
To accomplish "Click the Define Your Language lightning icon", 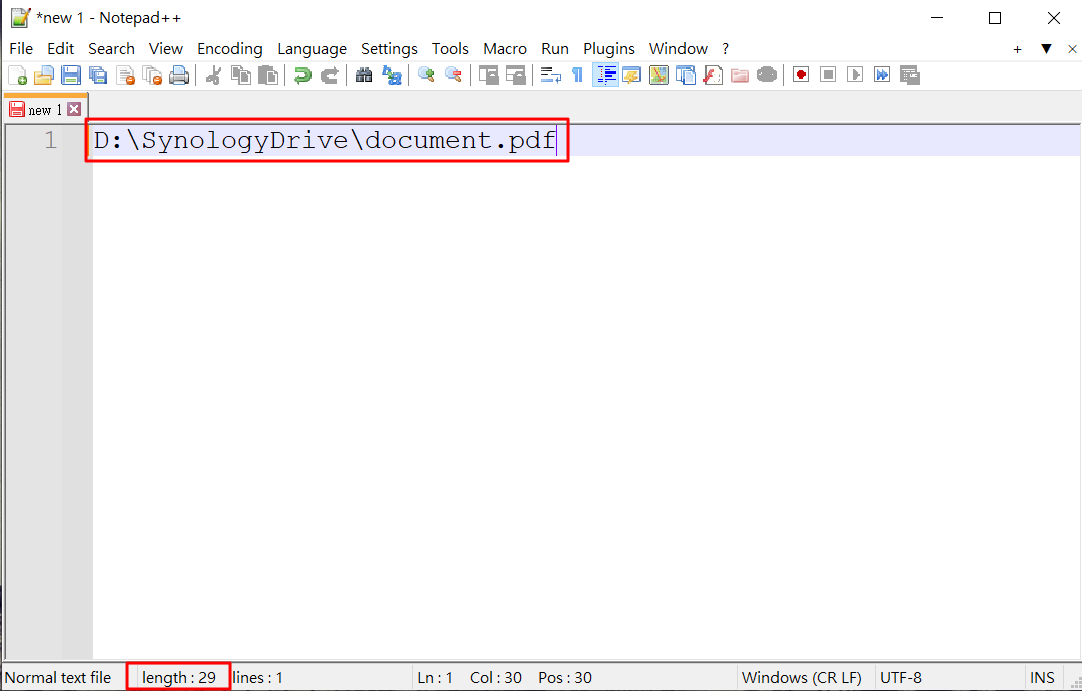I will 631,75.
